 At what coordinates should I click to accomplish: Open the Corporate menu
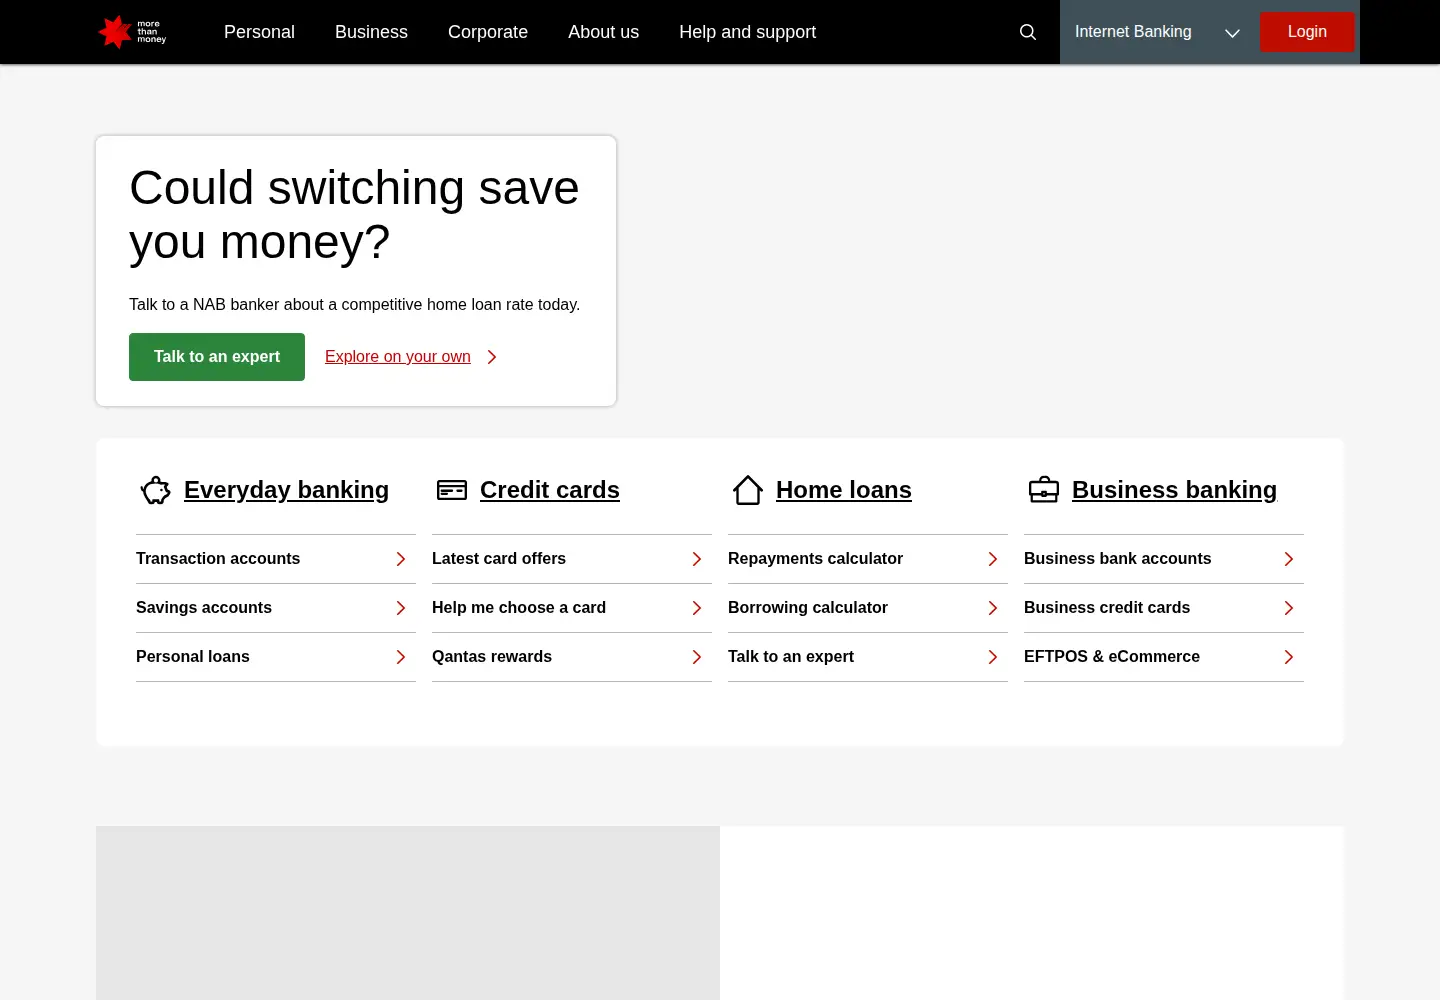pyautogui.click(x=488, y=32)
